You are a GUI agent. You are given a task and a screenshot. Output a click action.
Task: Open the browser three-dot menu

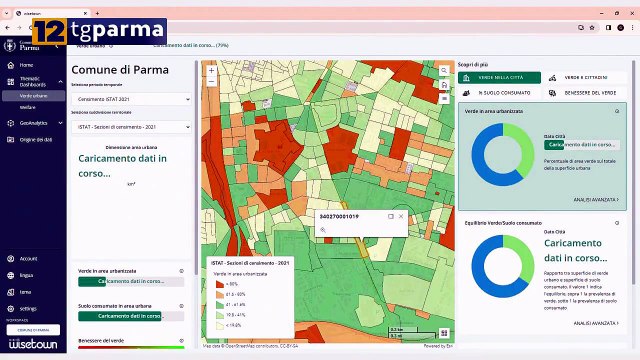point(632,28)
